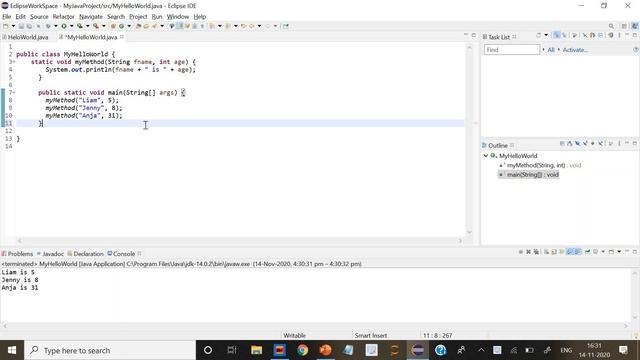
Task: Collapse the method fold marker on line 3
Action: pos(13,62)
